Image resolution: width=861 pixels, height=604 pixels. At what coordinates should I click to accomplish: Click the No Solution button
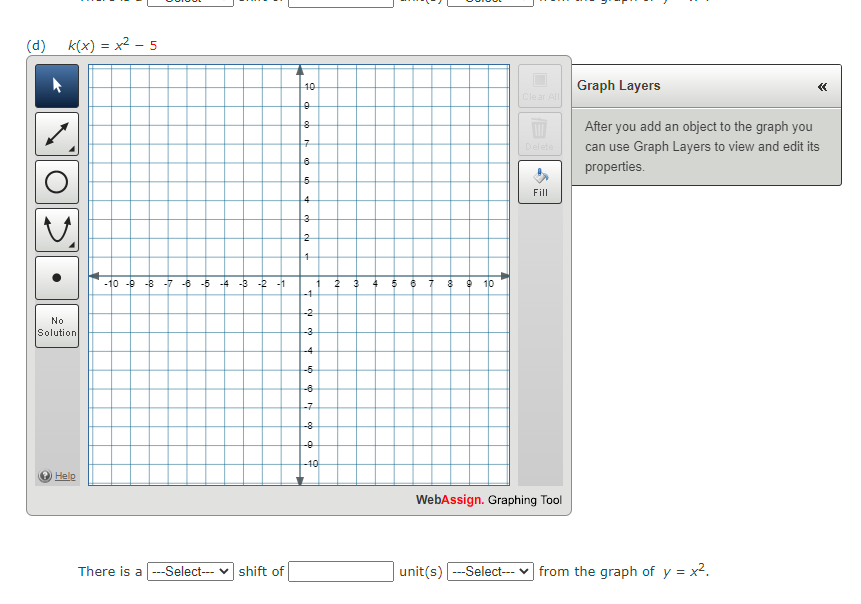[56, 325]
